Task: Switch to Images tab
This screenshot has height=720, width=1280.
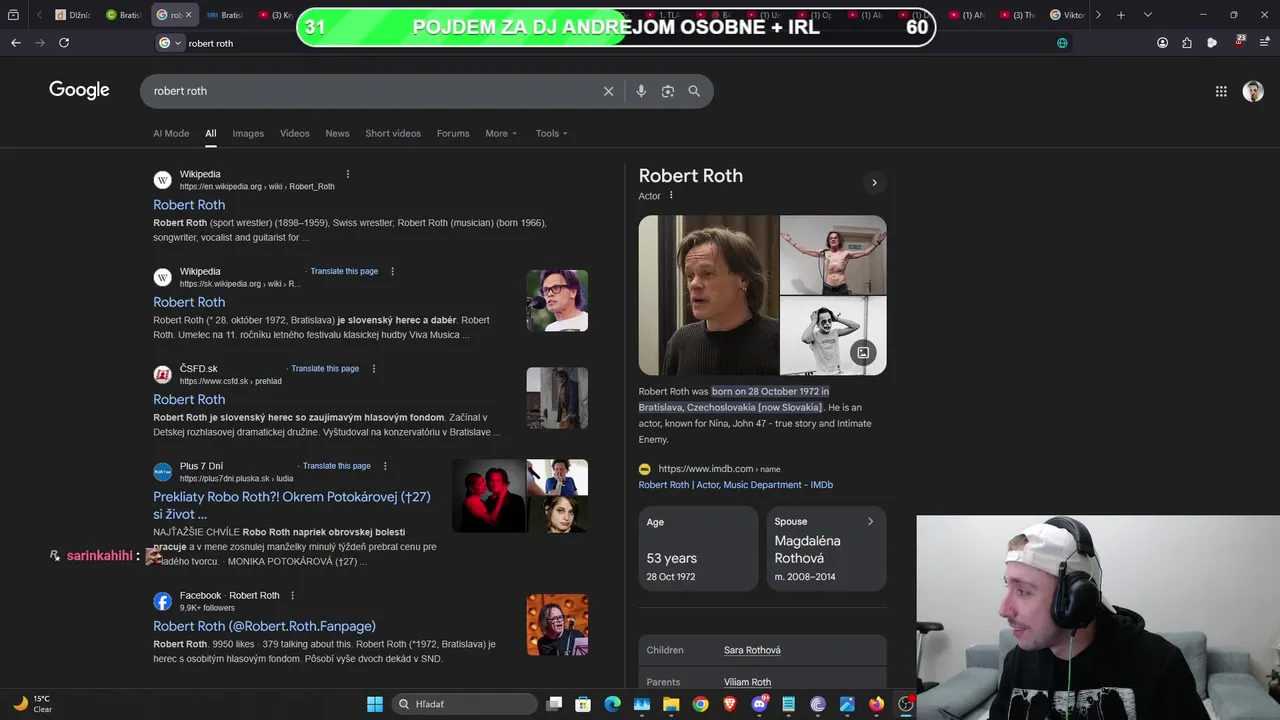Action: pyautogui.click(x=248, y=133)
